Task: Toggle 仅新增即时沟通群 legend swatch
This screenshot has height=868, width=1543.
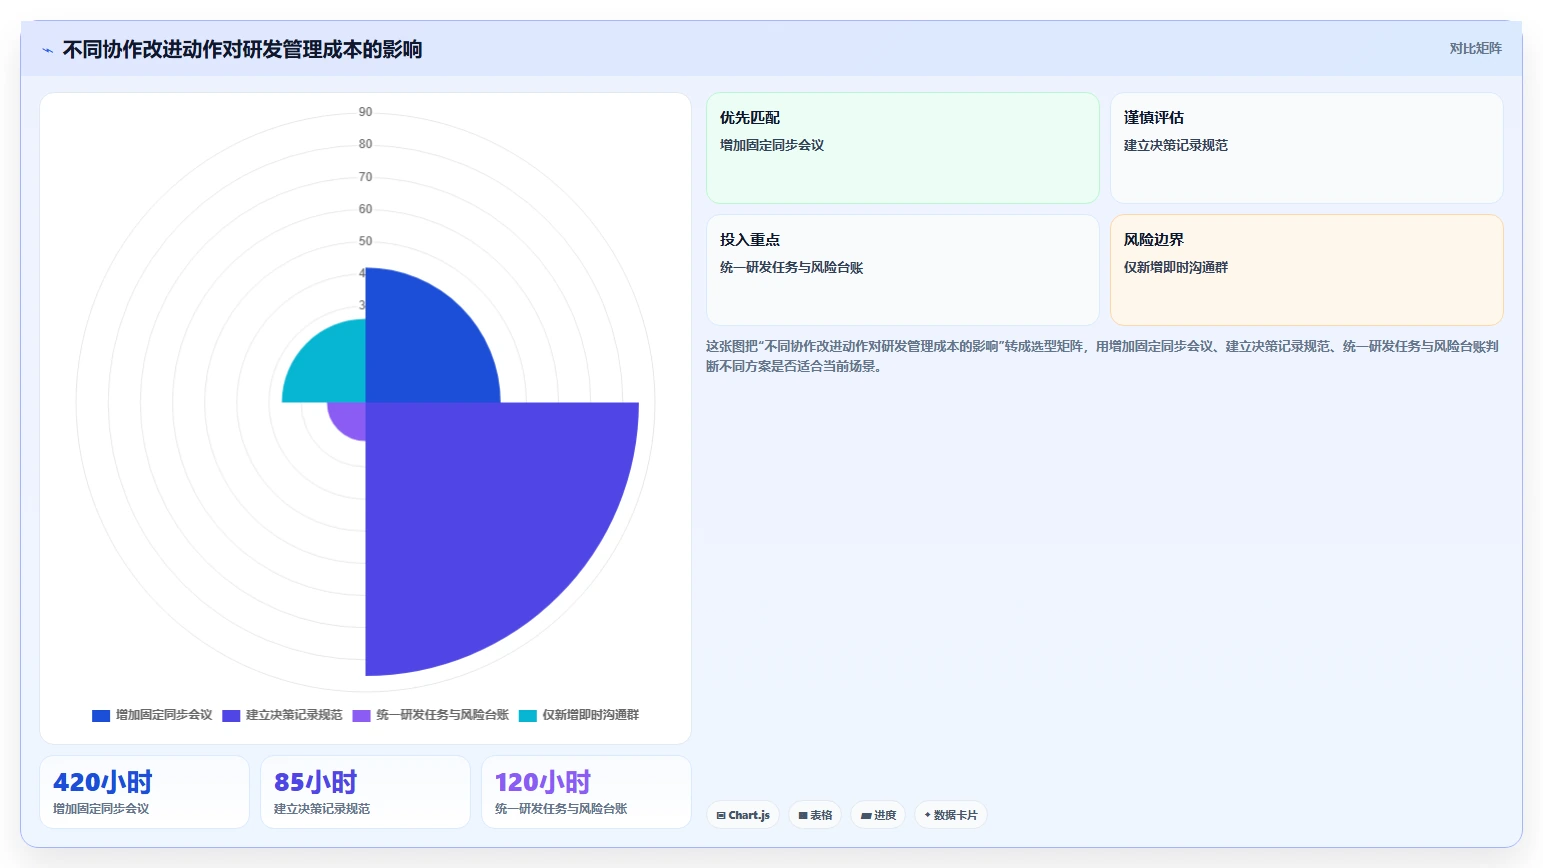Action: 528,715
